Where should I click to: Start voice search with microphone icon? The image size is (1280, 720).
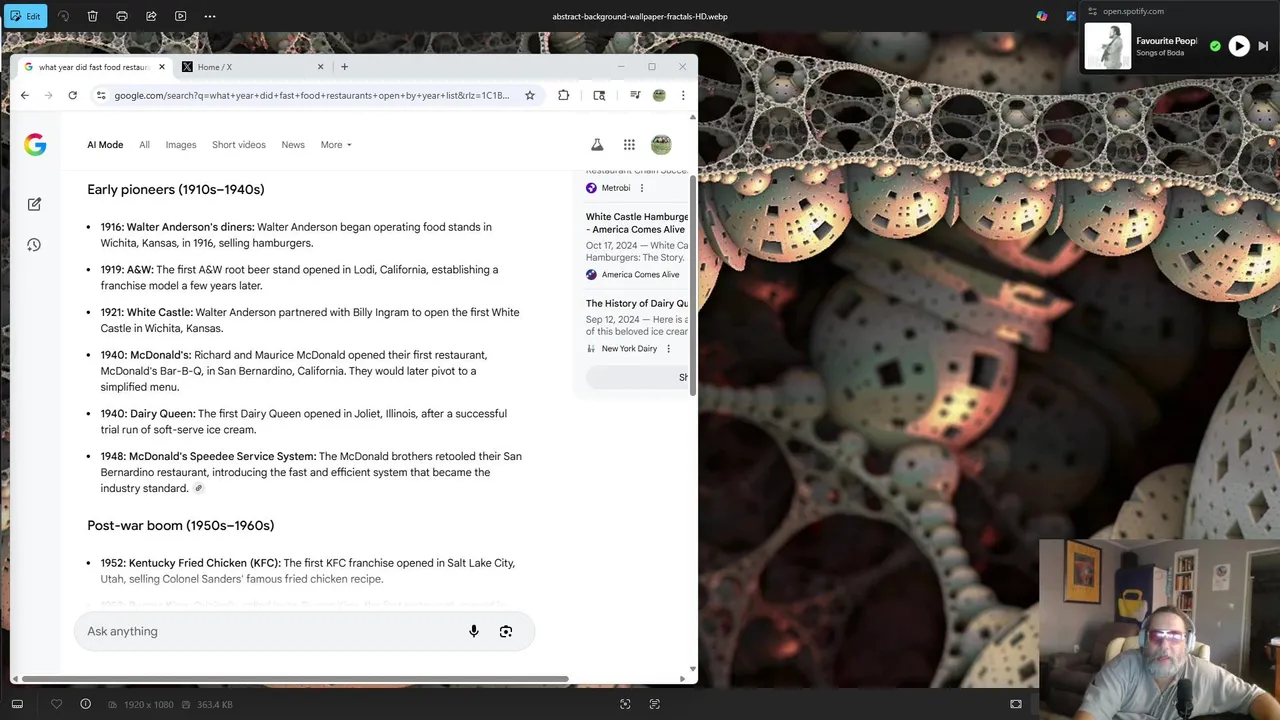[x=474, y=631]
